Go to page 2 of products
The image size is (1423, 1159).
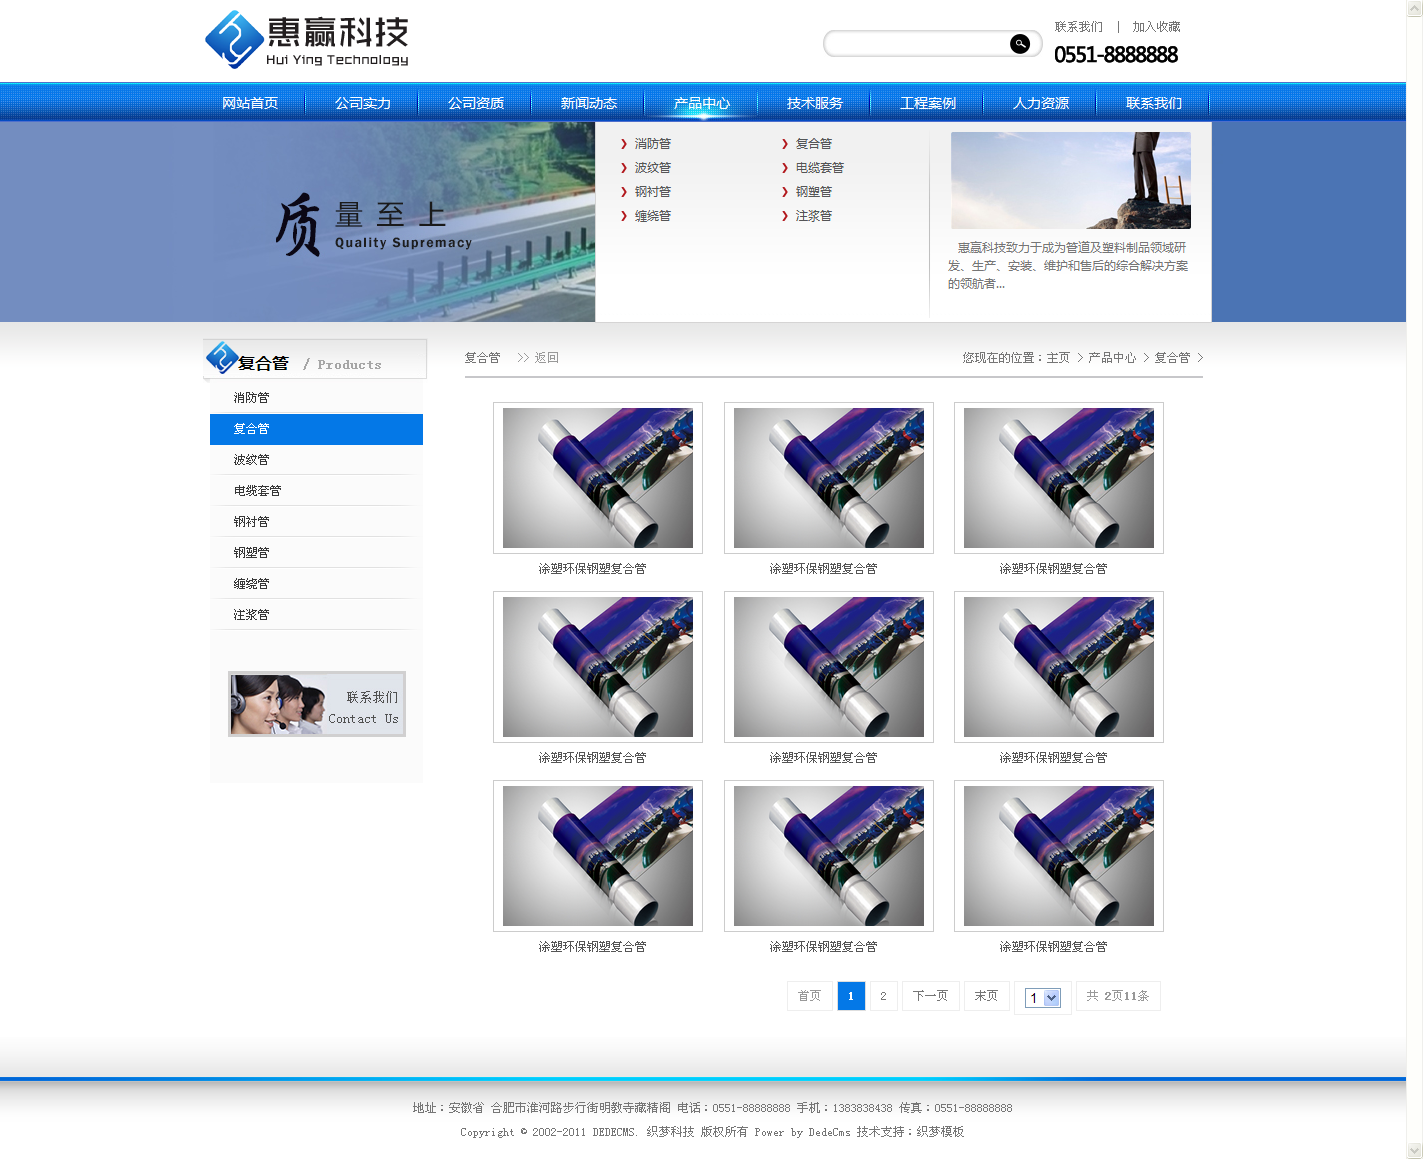click(883, 996)
